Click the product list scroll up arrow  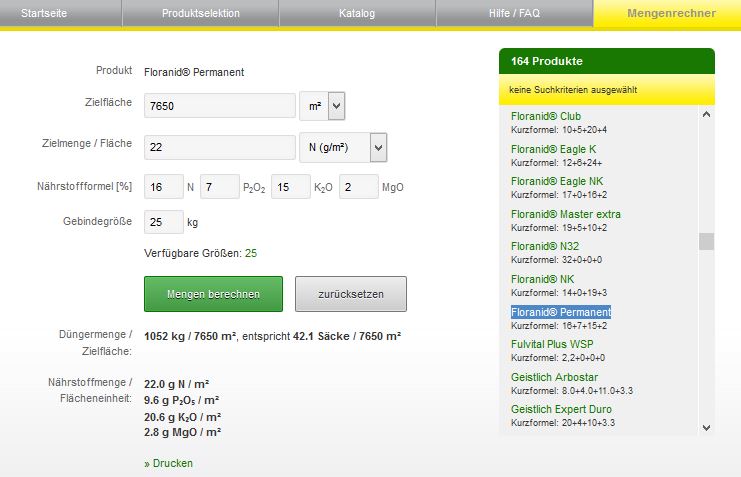click(x=707, y=114)
